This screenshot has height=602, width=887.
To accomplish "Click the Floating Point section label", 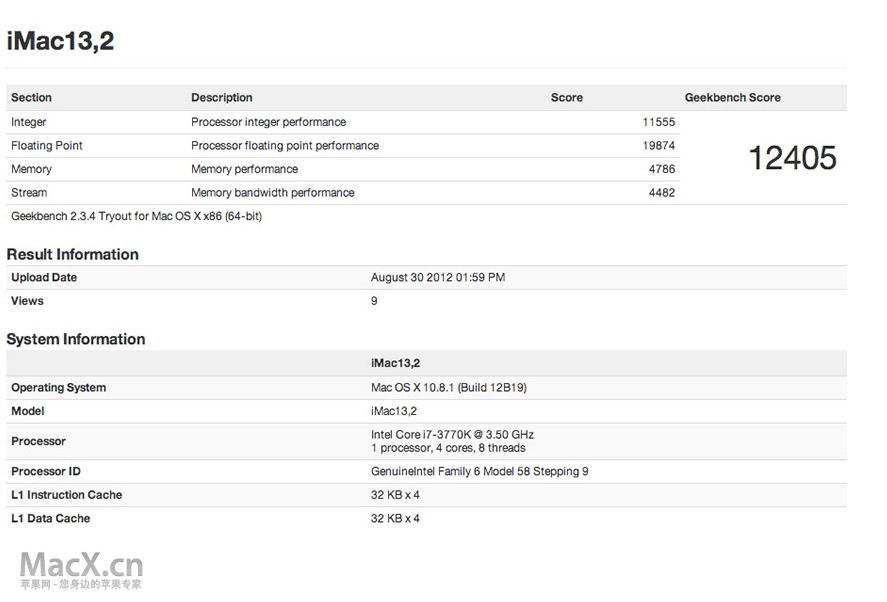I will point(47,145).
